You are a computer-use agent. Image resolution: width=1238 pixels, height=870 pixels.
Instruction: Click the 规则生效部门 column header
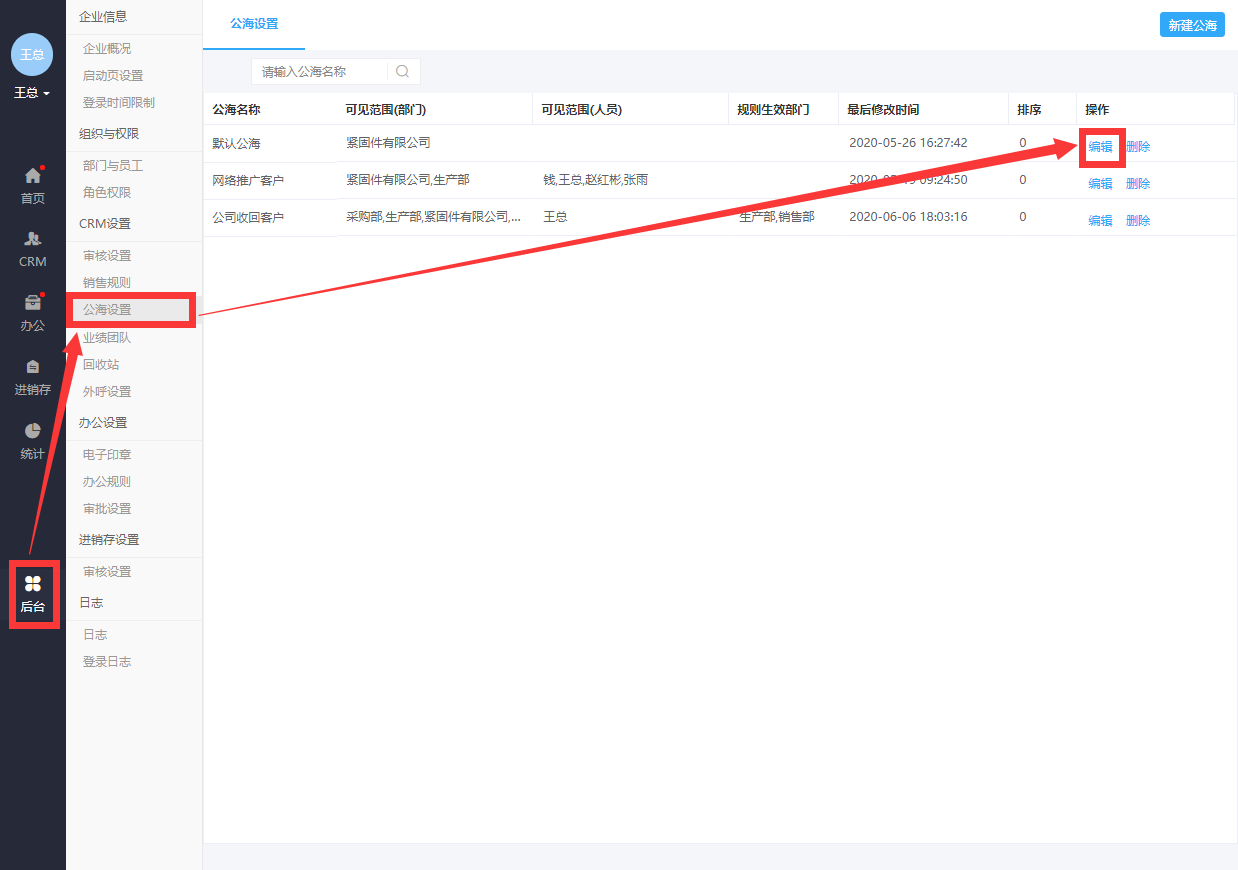(773, 109)
